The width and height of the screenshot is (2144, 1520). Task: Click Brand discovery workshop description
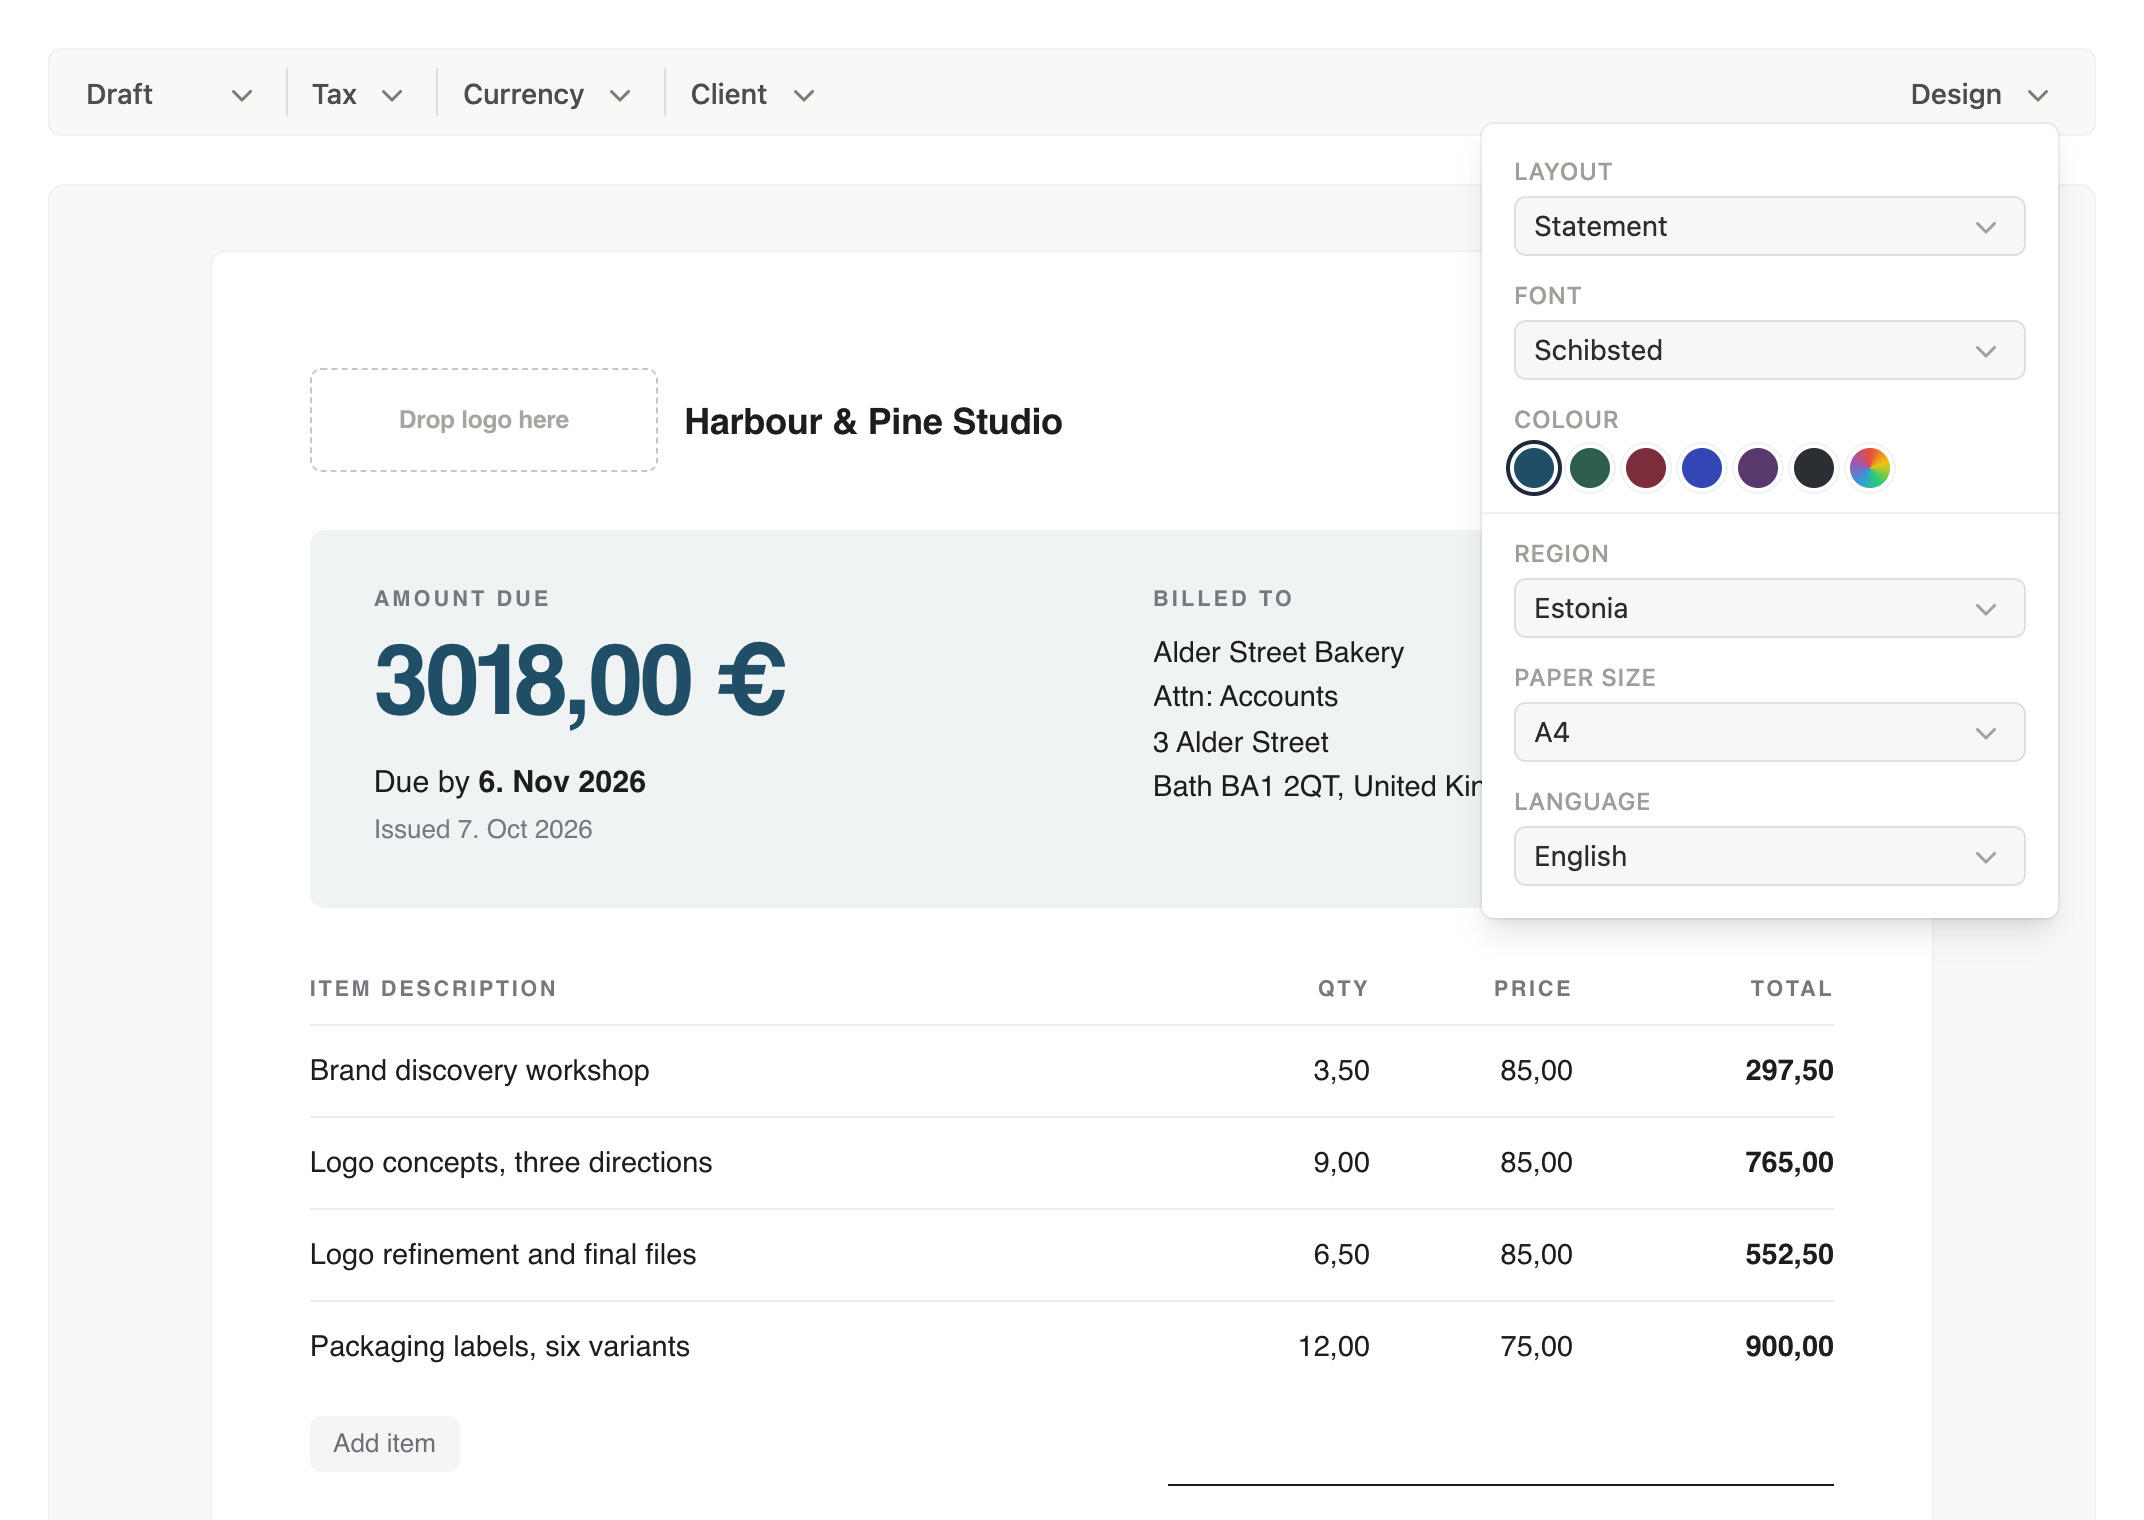(x=479, y=1070)
